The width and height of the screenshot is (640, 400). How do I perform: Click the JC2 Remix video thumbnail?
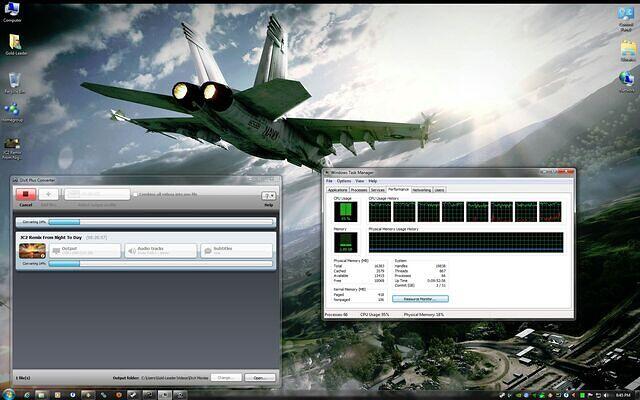tap(31, 250)
